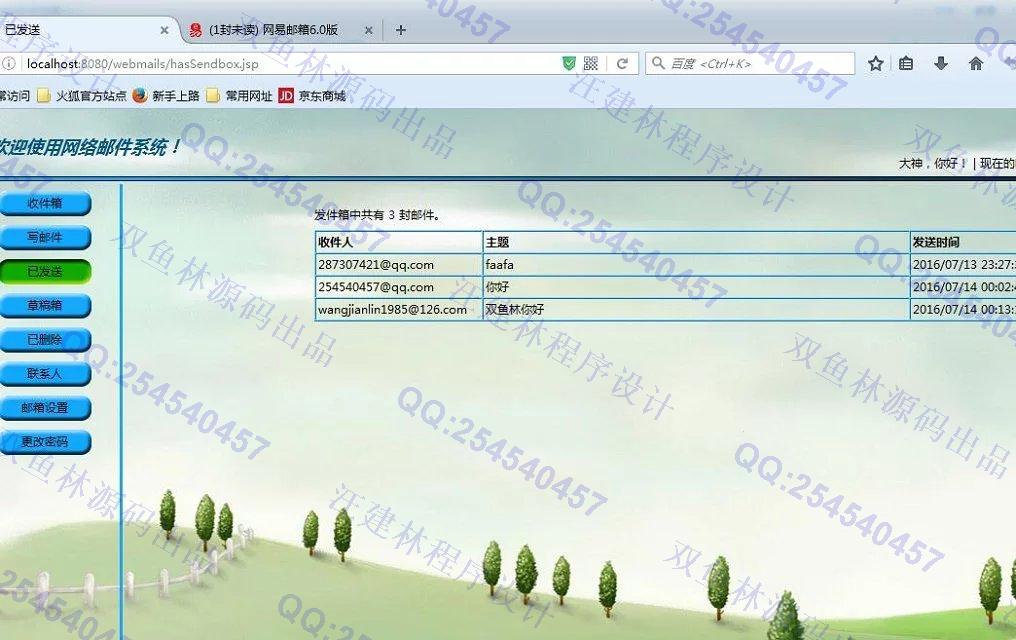Switch to the 网易邮箱6.0版 tab

coord(280,30)
